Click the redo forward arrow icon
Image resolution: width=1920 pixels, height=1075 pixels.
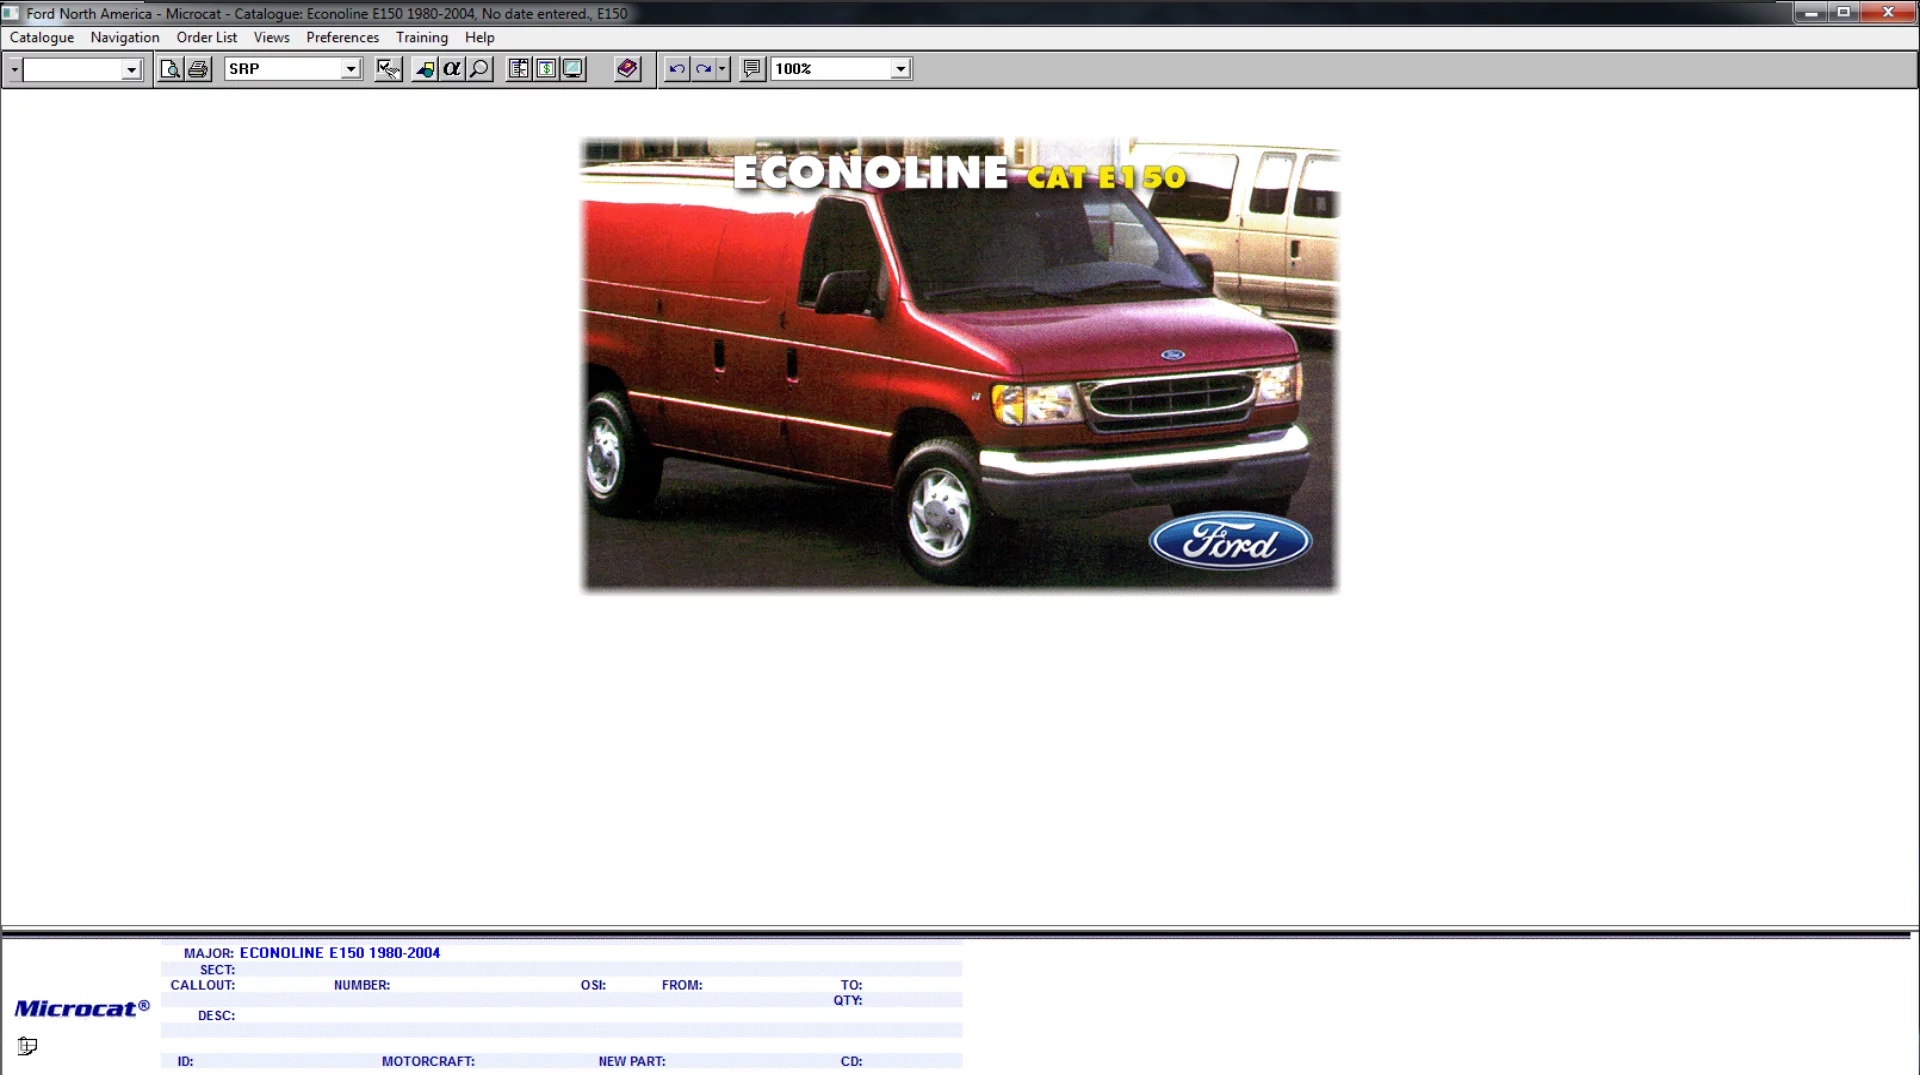coord(704,69)
